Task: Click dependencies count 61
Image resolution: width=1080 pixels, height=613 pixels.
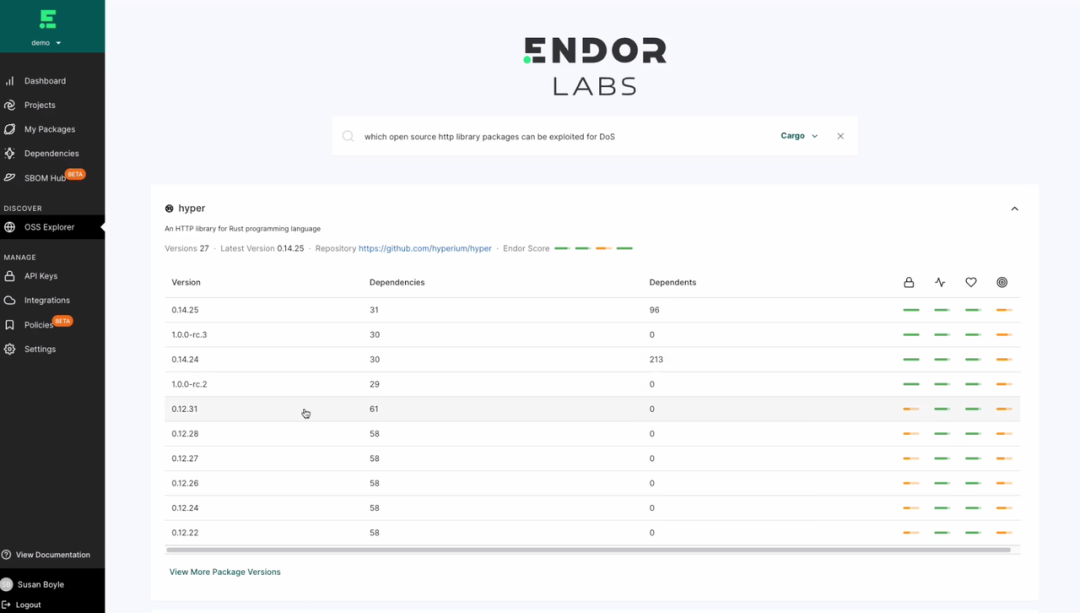Action: [374, 409]
